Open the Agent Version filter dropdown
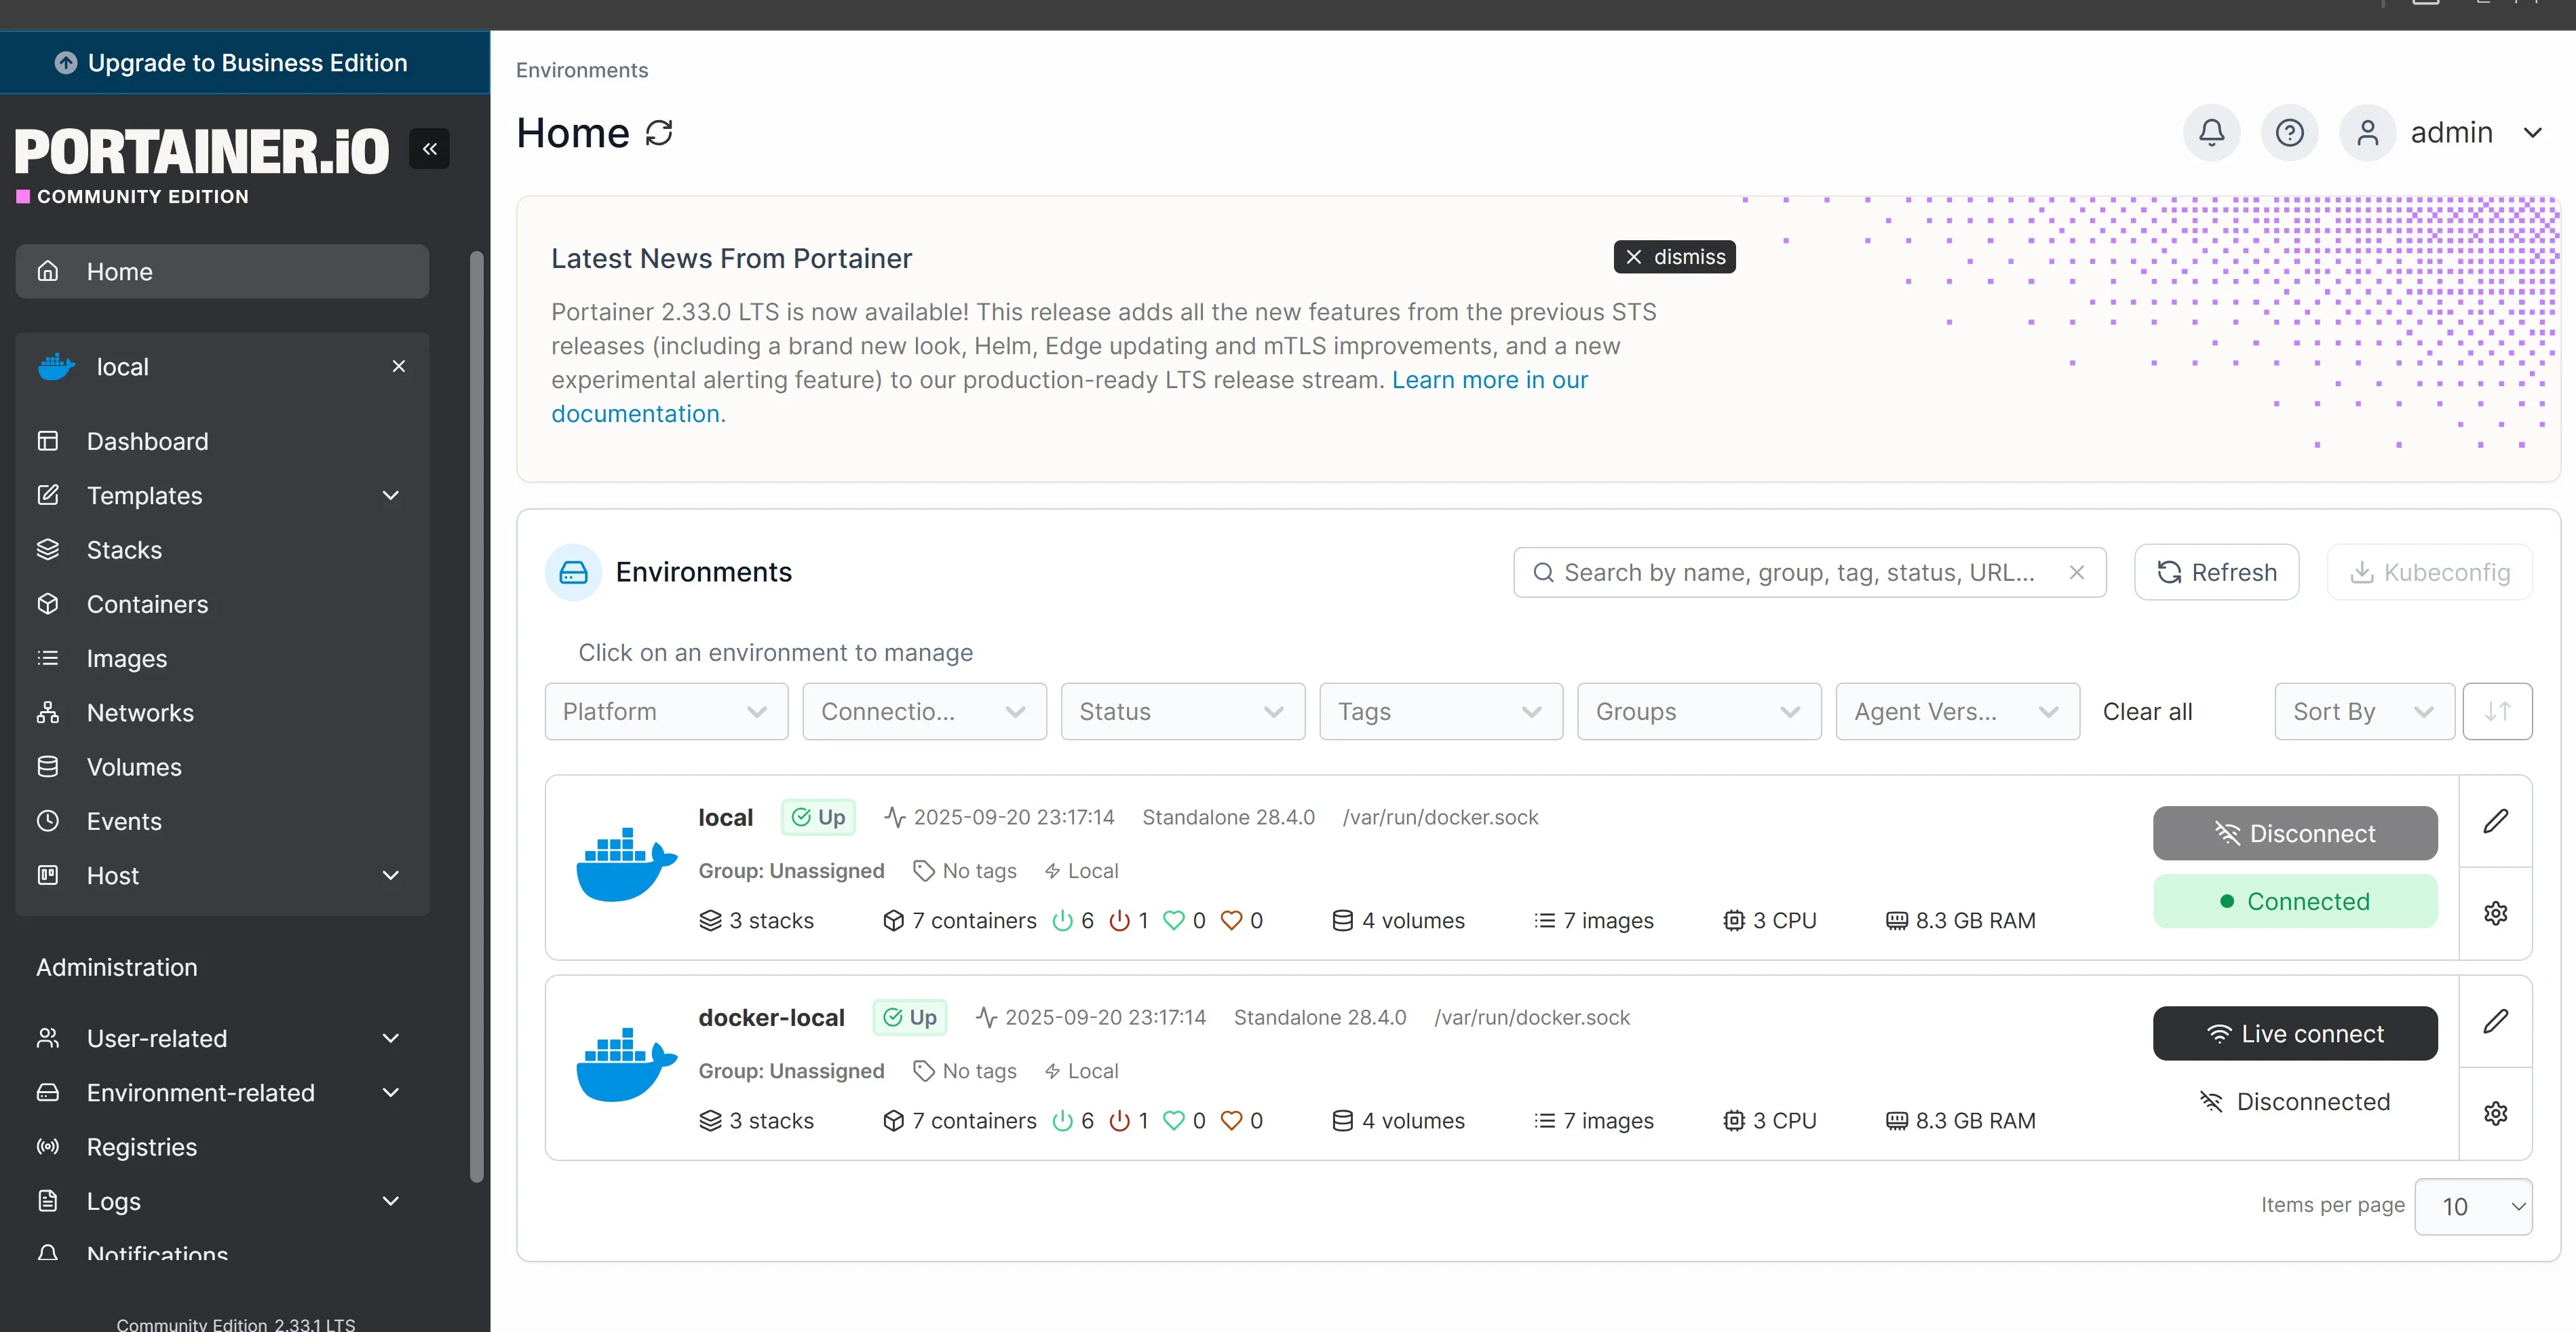The width and height of the screenshot is (2576, 1332). pyautogui.click(x=1957, y=712)
